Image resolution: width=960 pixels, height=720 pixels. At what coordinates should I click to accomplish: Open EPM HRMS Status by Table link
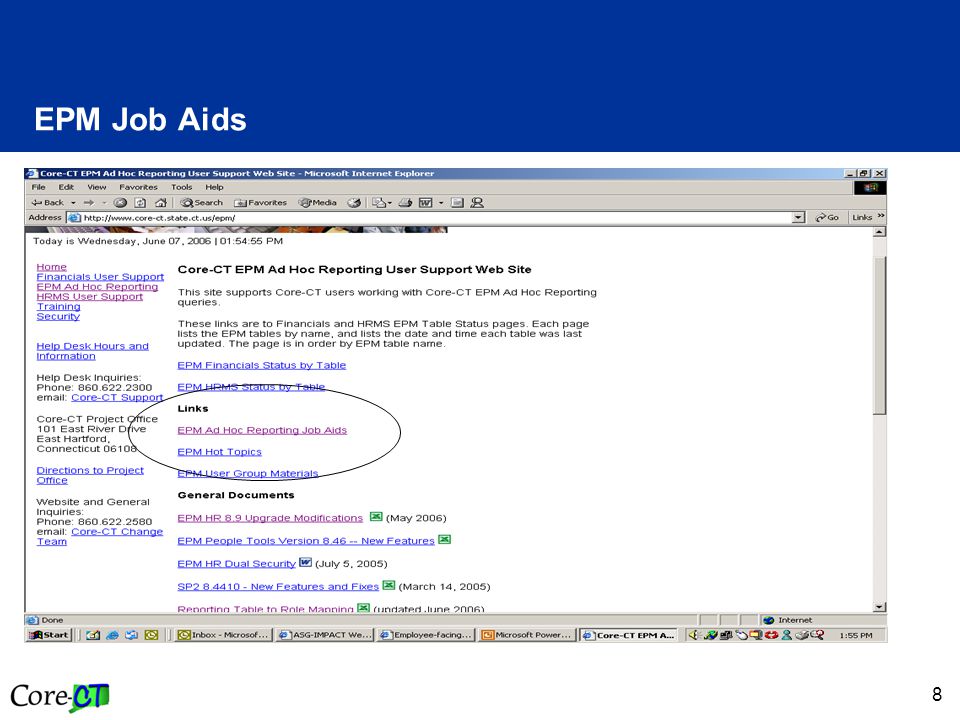coord(251,387)
